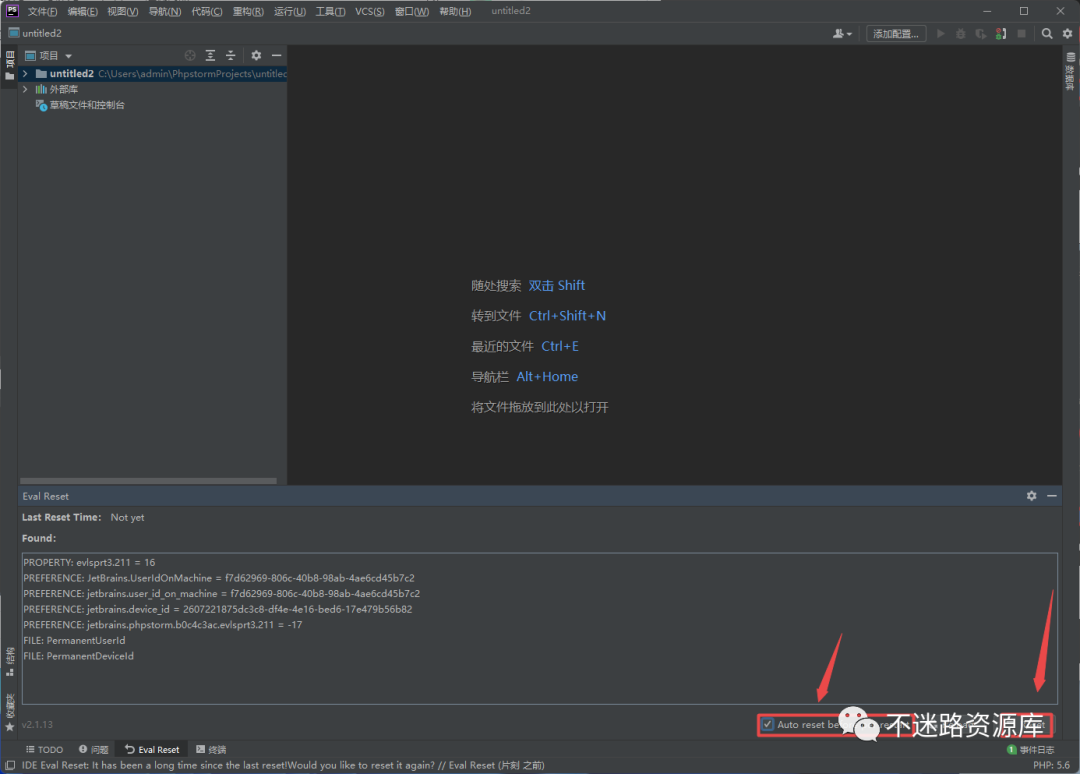Toggle the Auto reset checkbox
Image resolution: width=1080 pixels, height=774 pixels.
coord(768,724)
